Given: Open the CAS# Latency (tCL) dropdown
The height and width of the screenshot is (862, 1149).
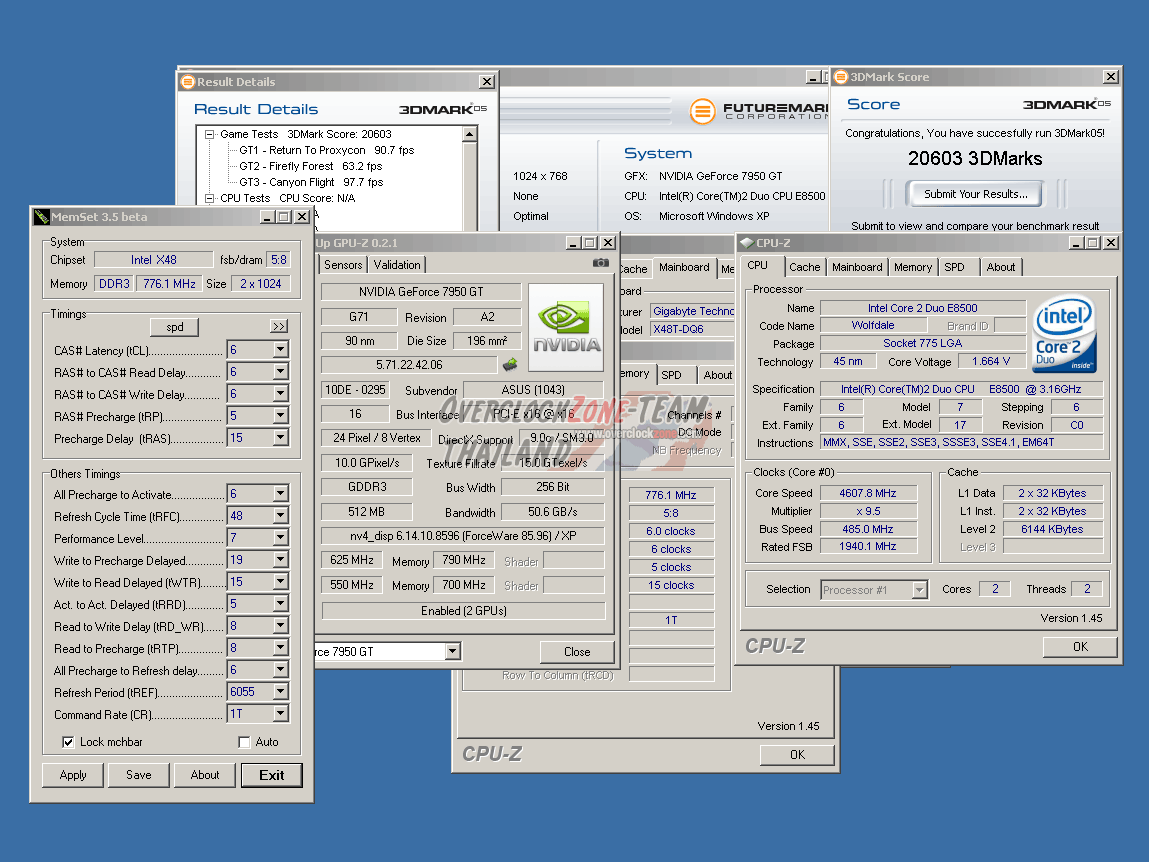Looking at the screenshot, I should pyautogui.click(x=281, y=350).
